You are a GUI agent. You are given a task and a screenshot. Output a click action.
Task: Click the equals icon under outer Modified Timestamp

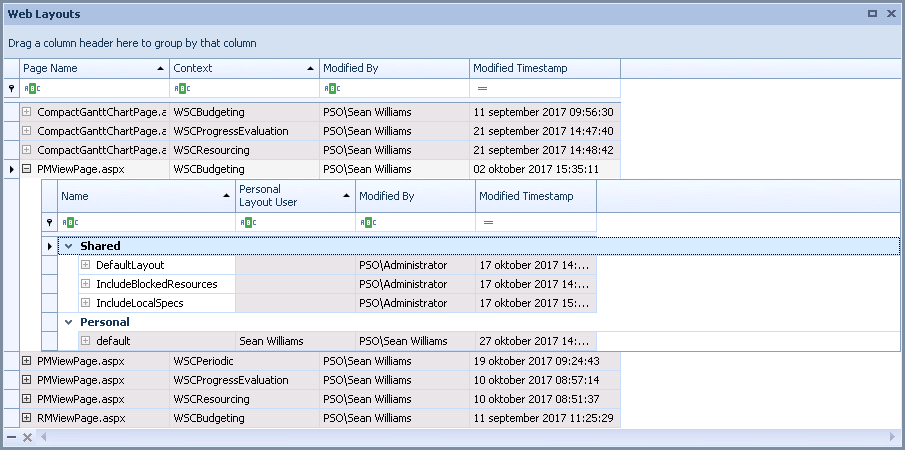pyautogui.click(x=481, y=88)
